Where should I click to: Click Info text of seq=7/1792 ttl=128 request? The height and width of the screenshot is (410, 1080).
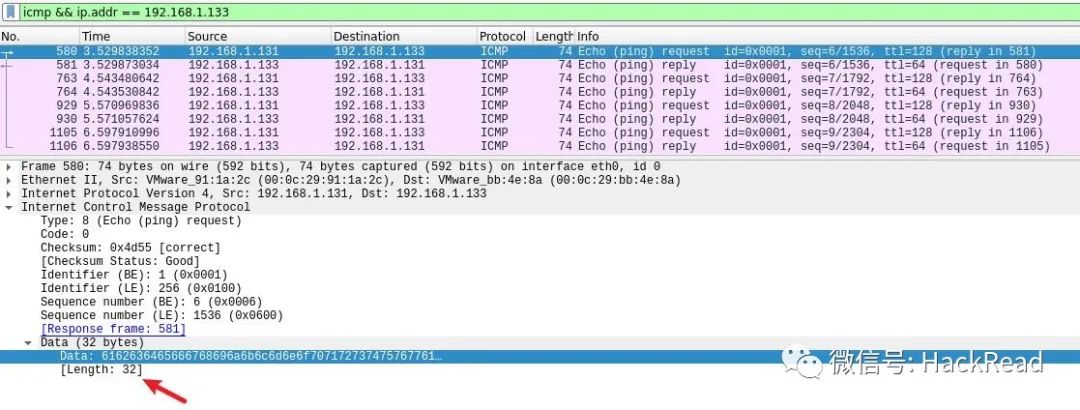click(x=807, y=79)
